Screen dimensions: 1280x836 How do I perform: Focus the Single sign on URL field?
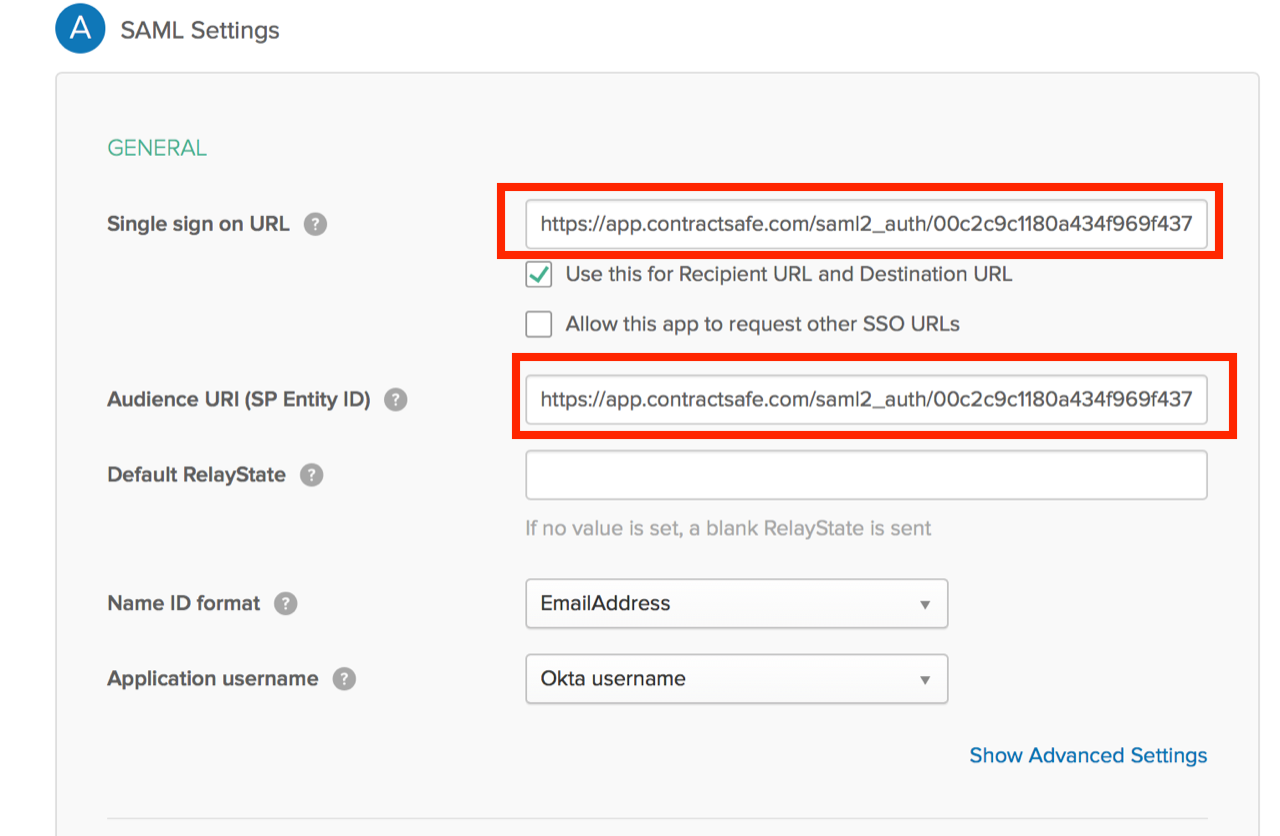click(866, 225)
